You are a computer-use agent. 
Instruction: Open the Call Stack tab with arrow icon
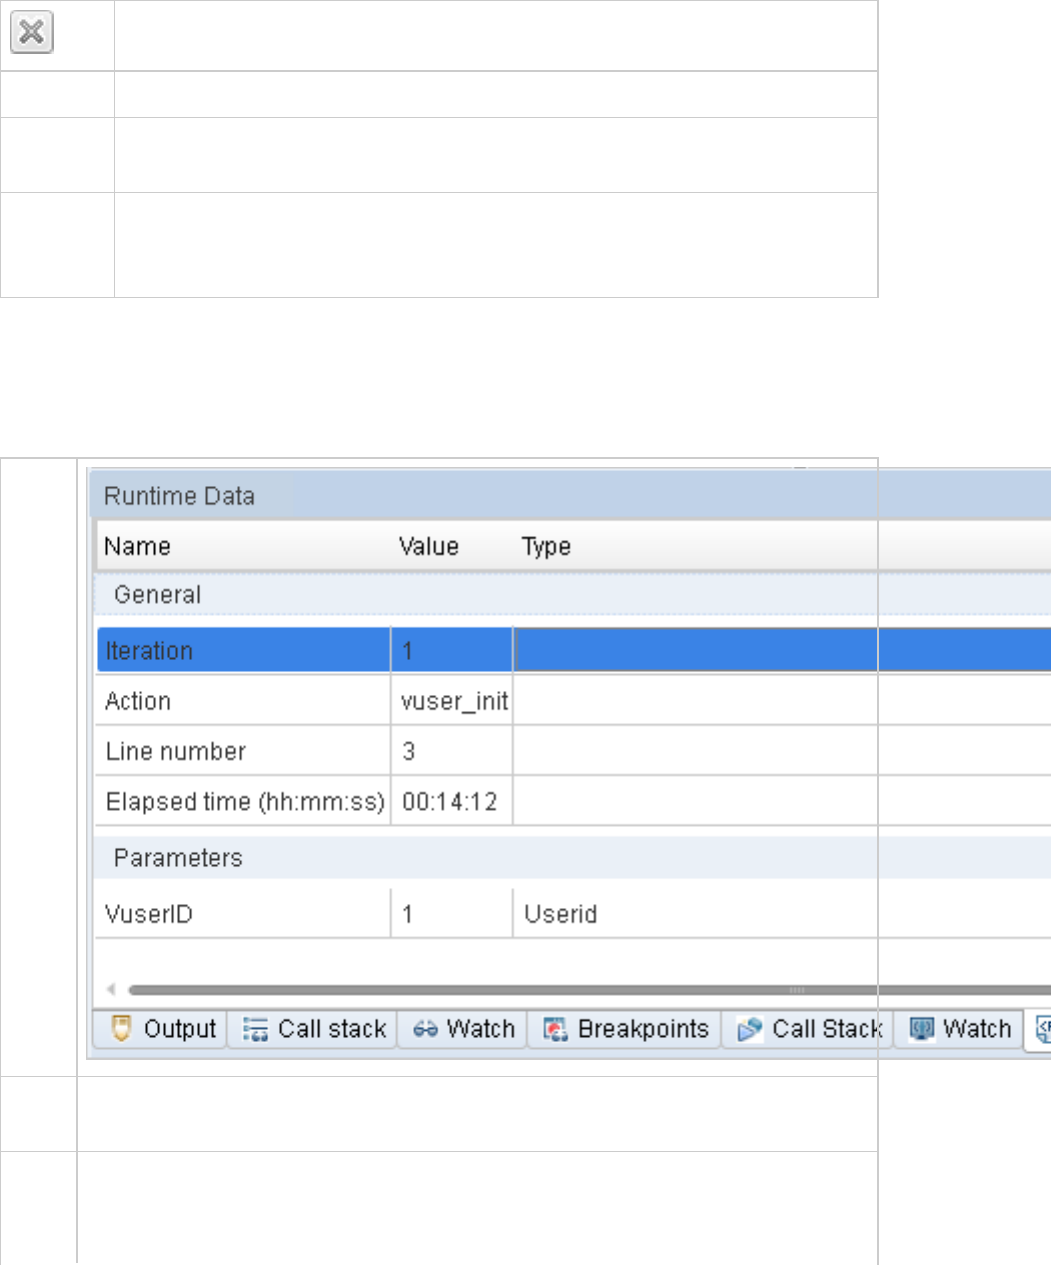click(x=807, y=1029)
